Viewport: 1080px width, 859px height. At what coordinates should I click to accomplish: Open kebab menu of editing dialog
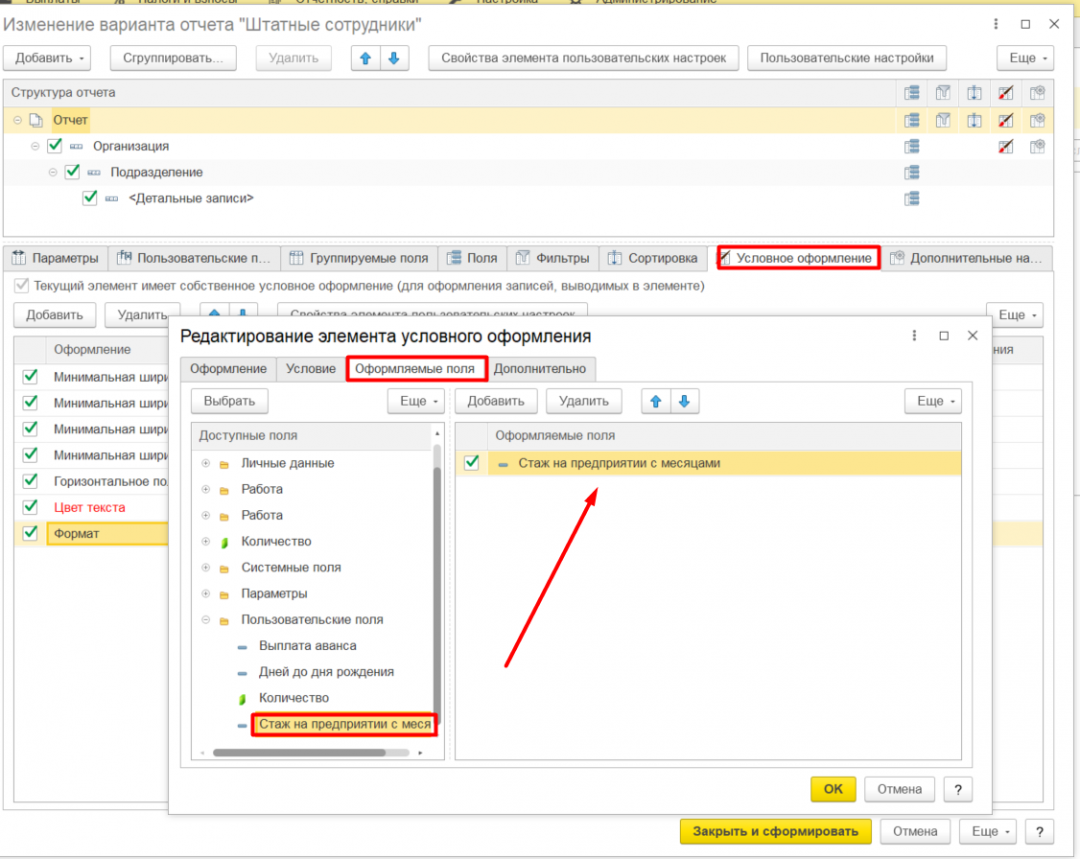point(914,335)
